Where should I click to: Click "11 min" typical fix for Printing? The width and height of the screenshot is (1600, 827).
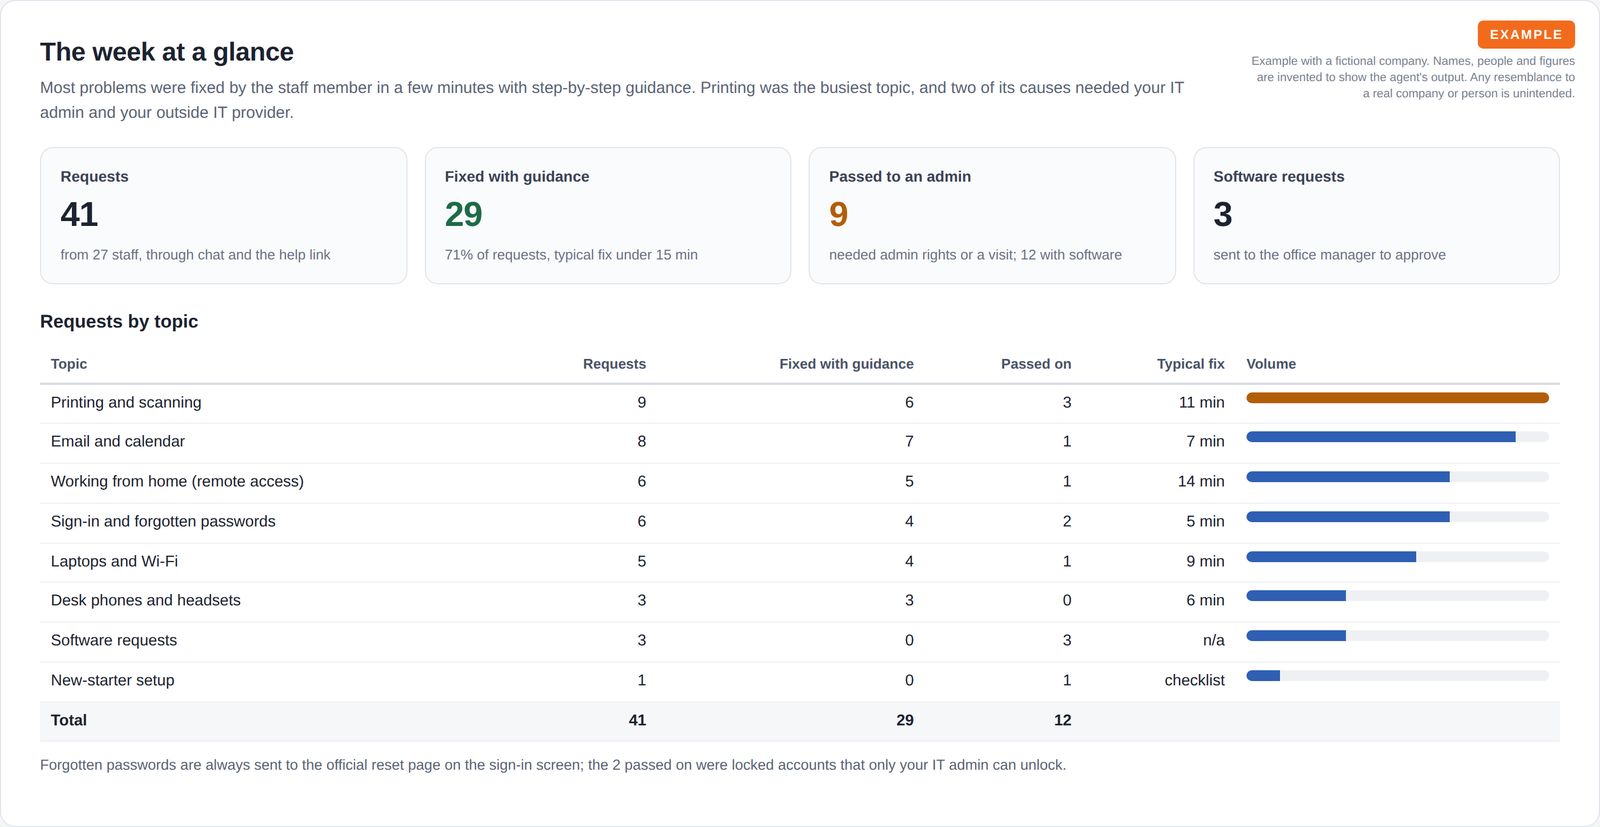click(1201, 402)
